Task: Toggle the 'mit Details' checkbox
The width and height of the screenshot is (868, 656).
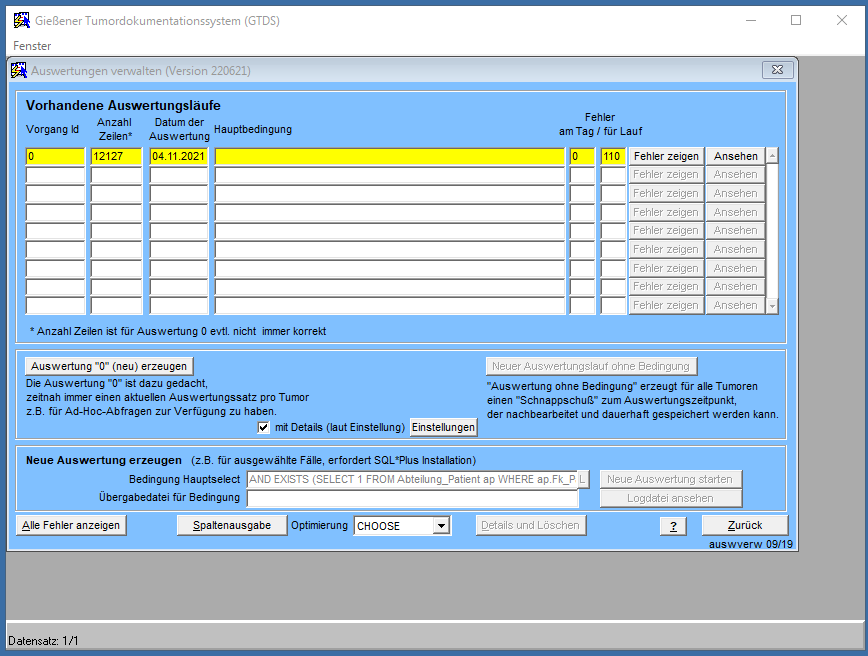Action: [x=264, y=427]
